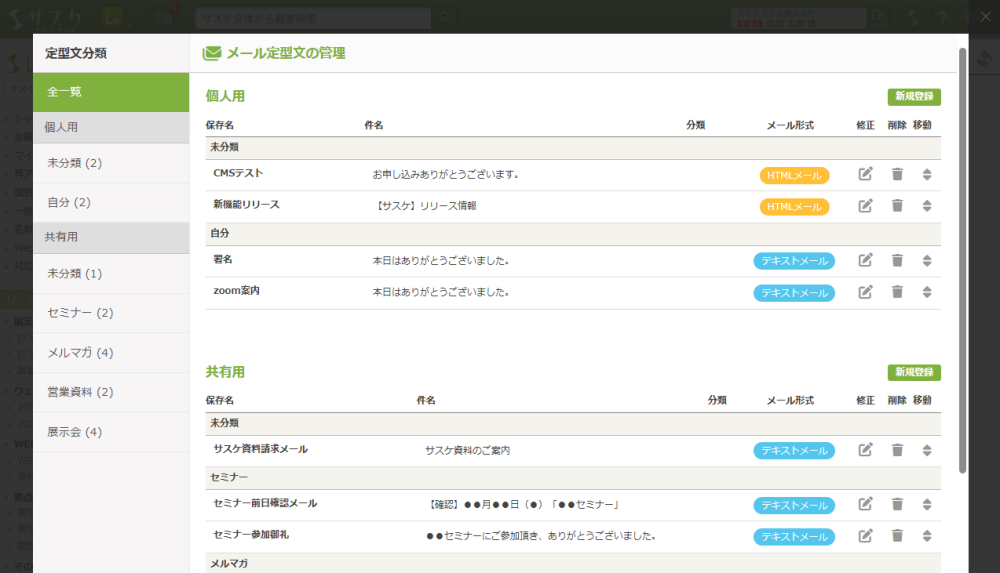Click edit icon for セミナー前日確認メール
1000x573 pixels.
tap(866, 504)
